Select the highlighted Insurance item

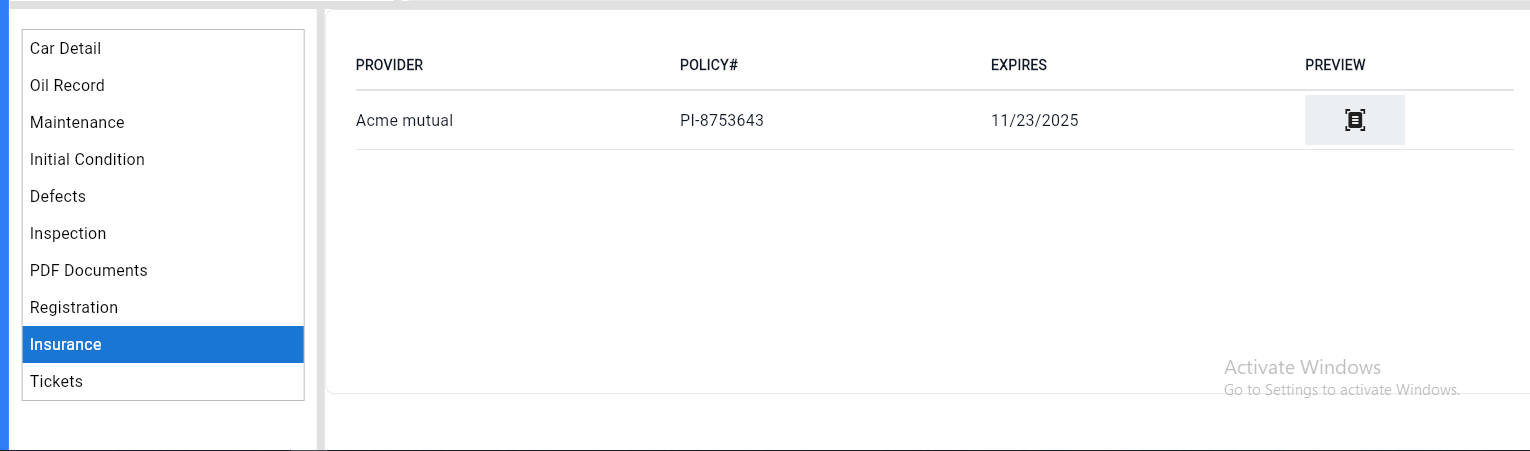point(66,344)
